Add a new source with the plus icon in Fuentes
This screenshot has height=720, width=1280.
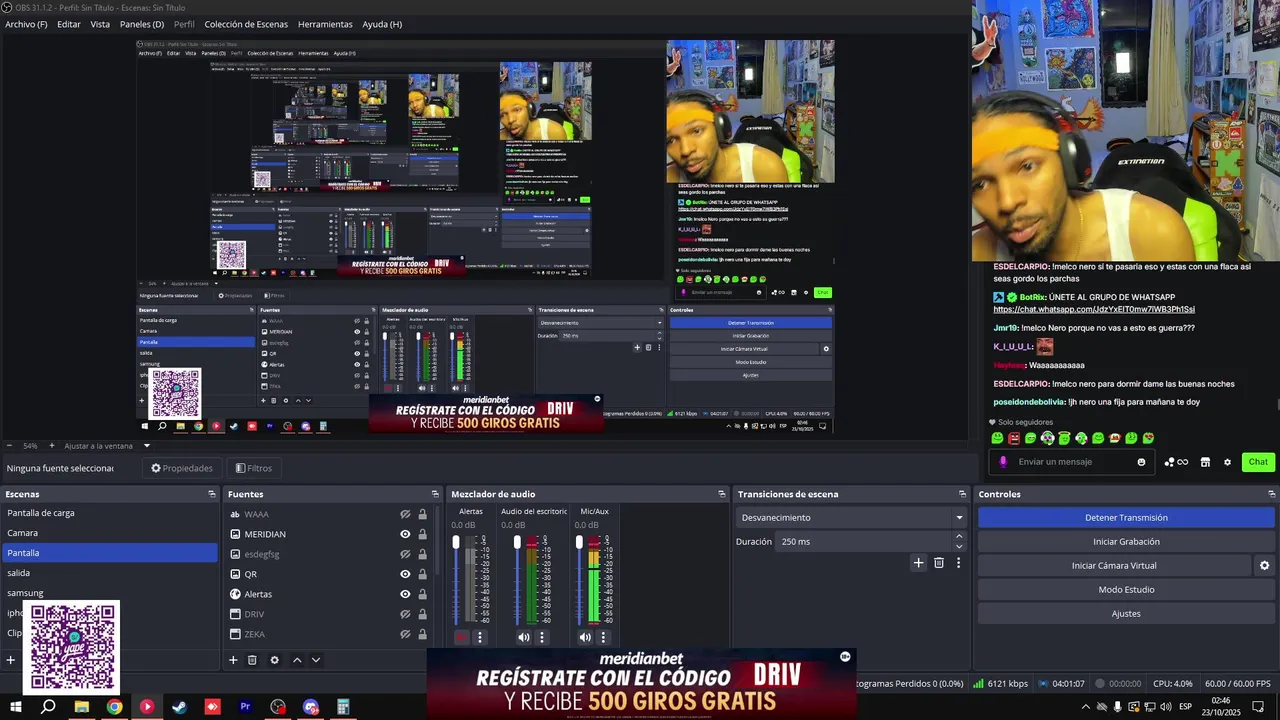click(233, 660)
